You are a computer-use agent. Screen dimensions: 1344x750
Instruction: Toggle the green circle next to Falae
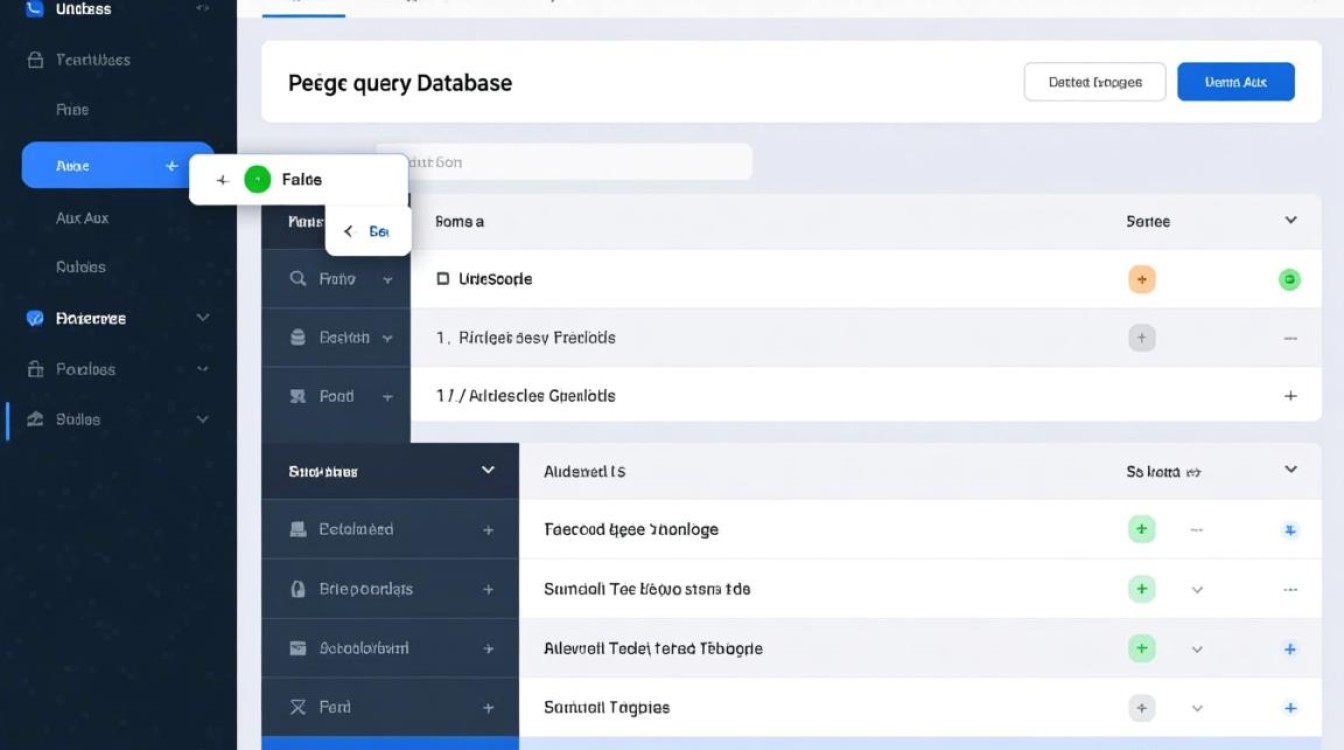pyautogui.click(x=257, y=180)
